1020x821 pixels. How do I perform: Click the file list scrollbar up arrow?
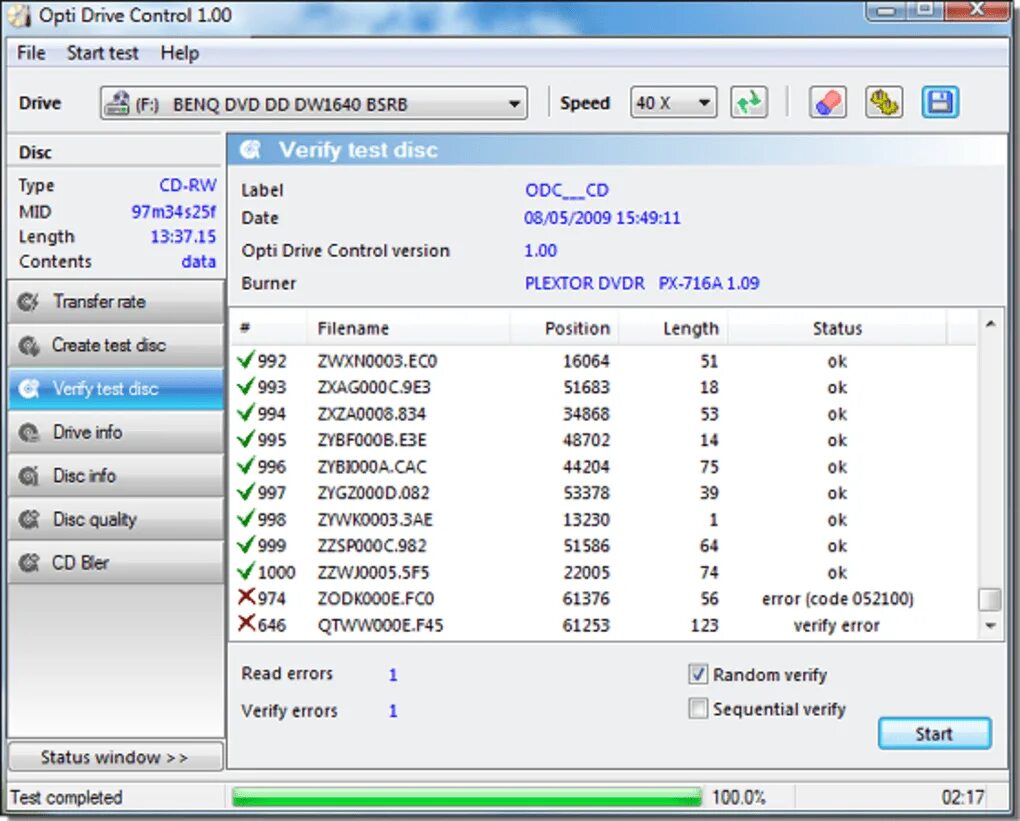point(990,324)
